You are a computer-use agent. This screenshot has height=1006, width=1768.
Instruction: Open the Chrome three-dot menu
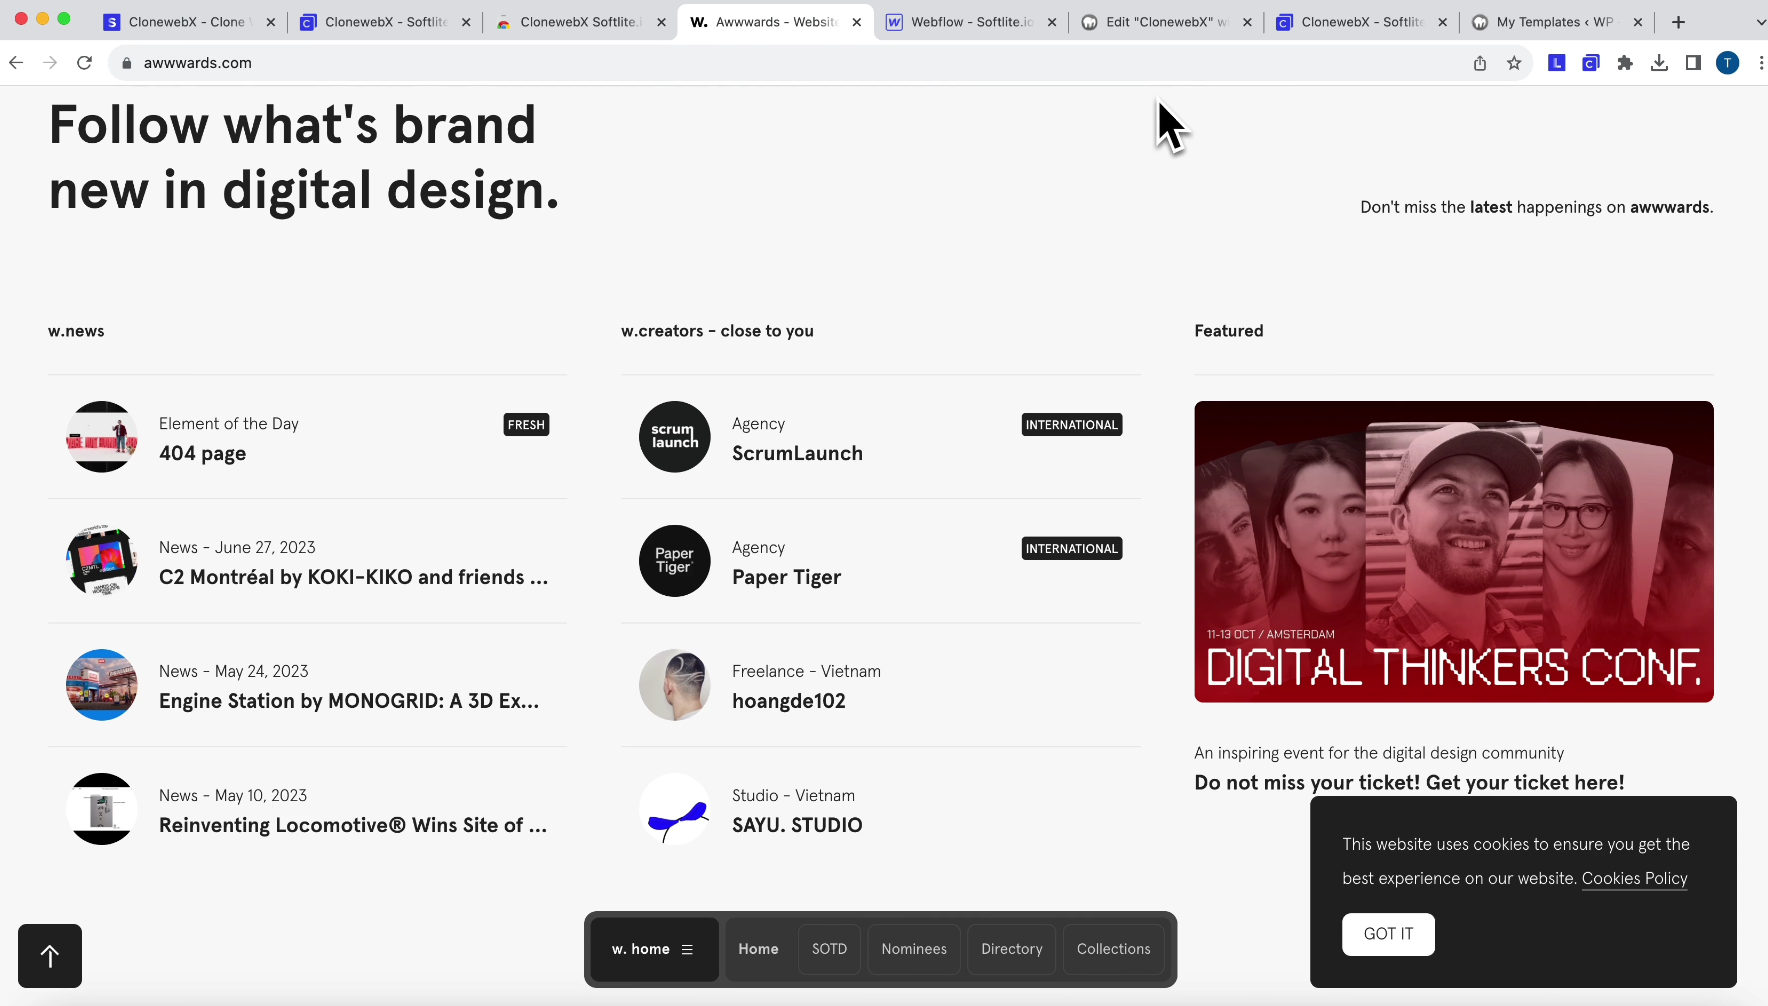[x=1761, y=62]
